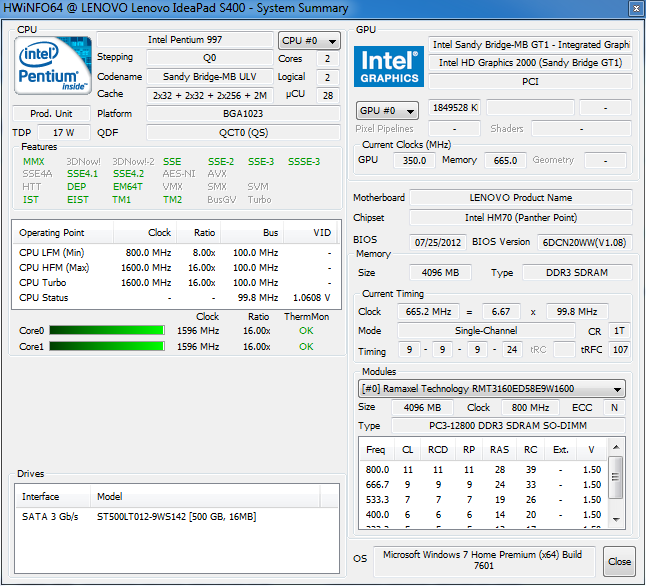646x586 pixels.
Task: Click the Intel Pentium inside logo
Action: pos(51,66)
